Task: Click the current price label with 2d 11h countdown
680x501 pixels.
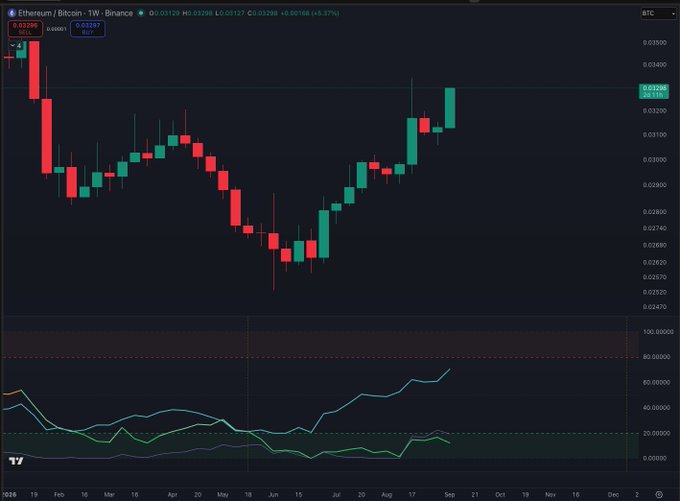Action: (654, 91)
